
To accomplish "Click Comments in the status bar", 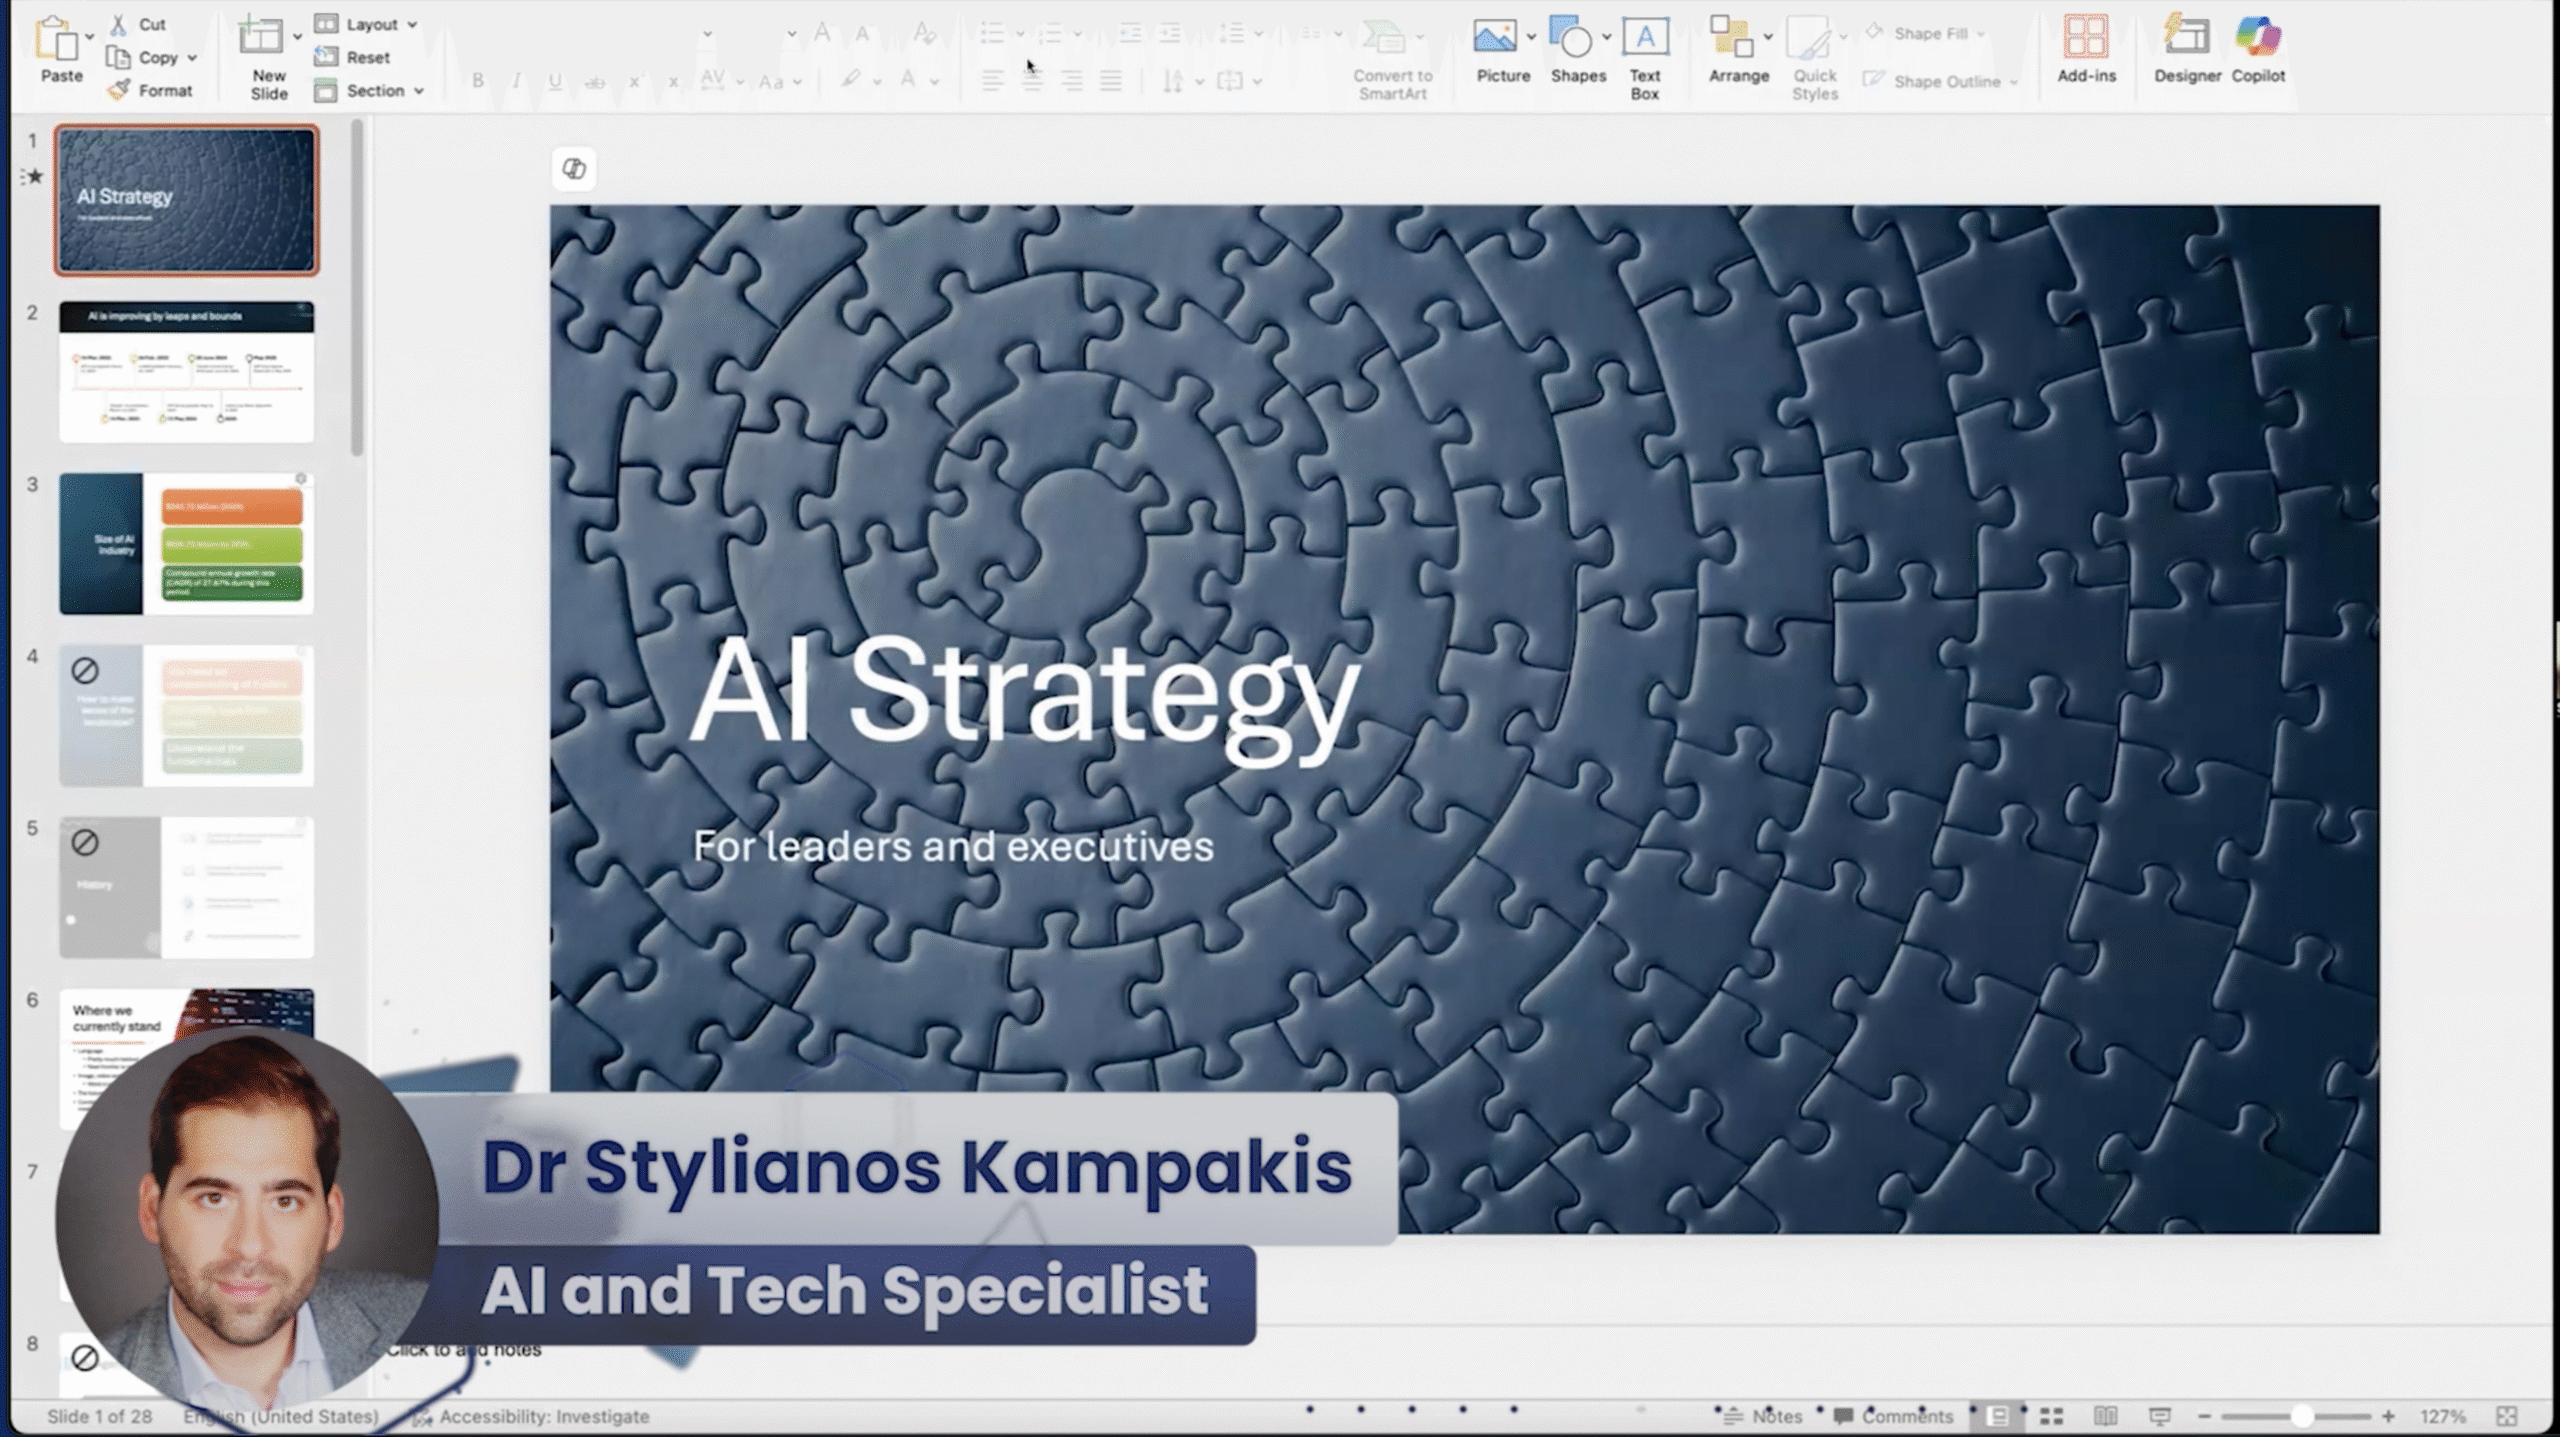I will (1894, 1416).
